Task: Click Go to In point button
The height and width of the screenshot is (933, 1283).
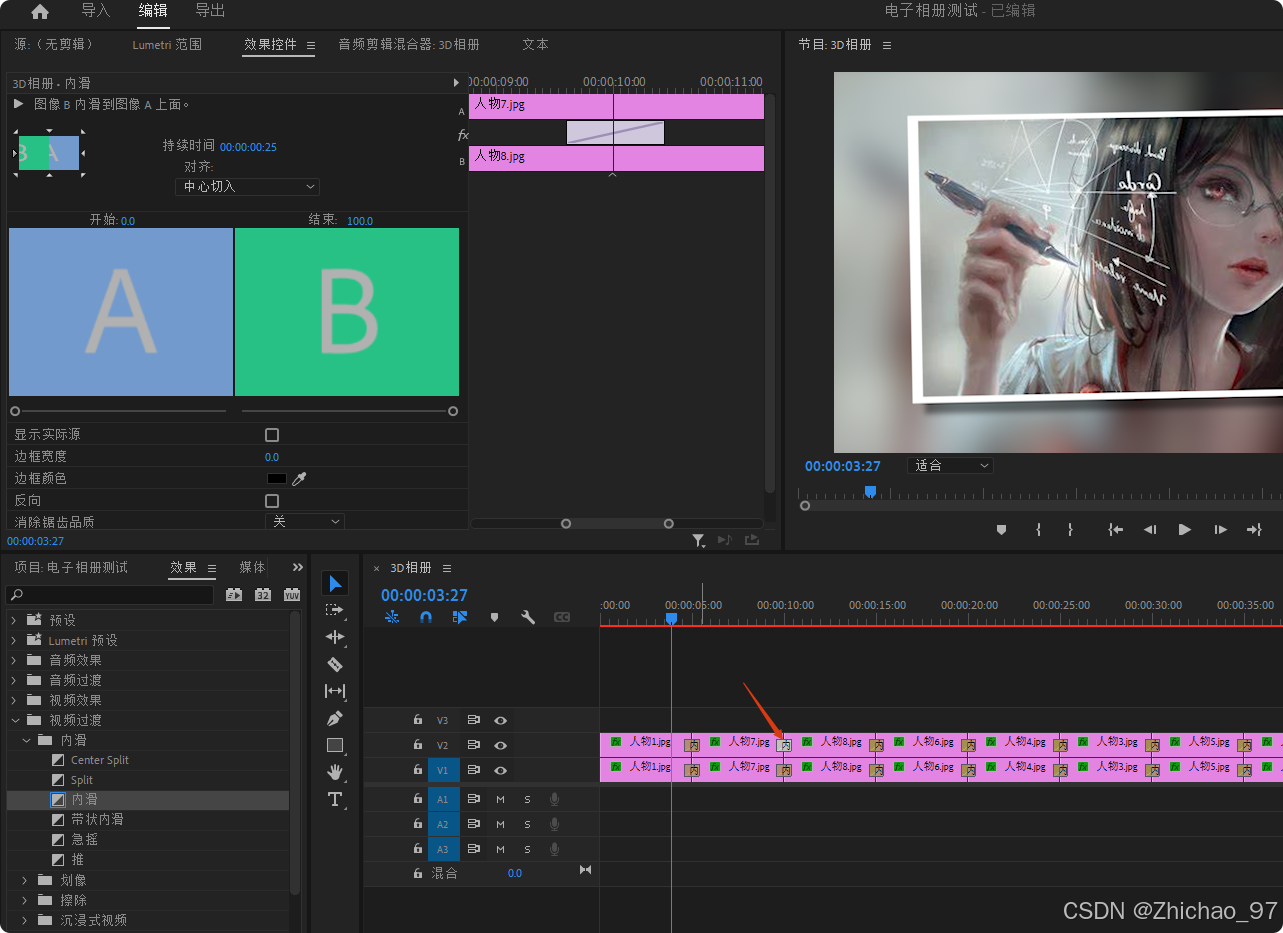Action: (x=1116, y=530)
